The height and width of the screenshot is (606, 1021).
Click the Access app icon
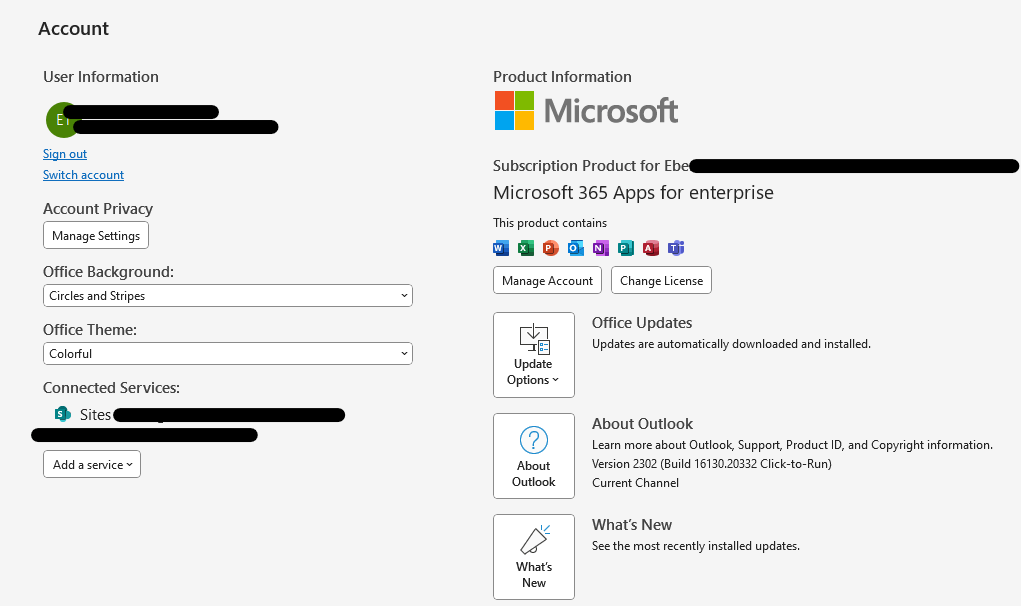tap(650, 248)
